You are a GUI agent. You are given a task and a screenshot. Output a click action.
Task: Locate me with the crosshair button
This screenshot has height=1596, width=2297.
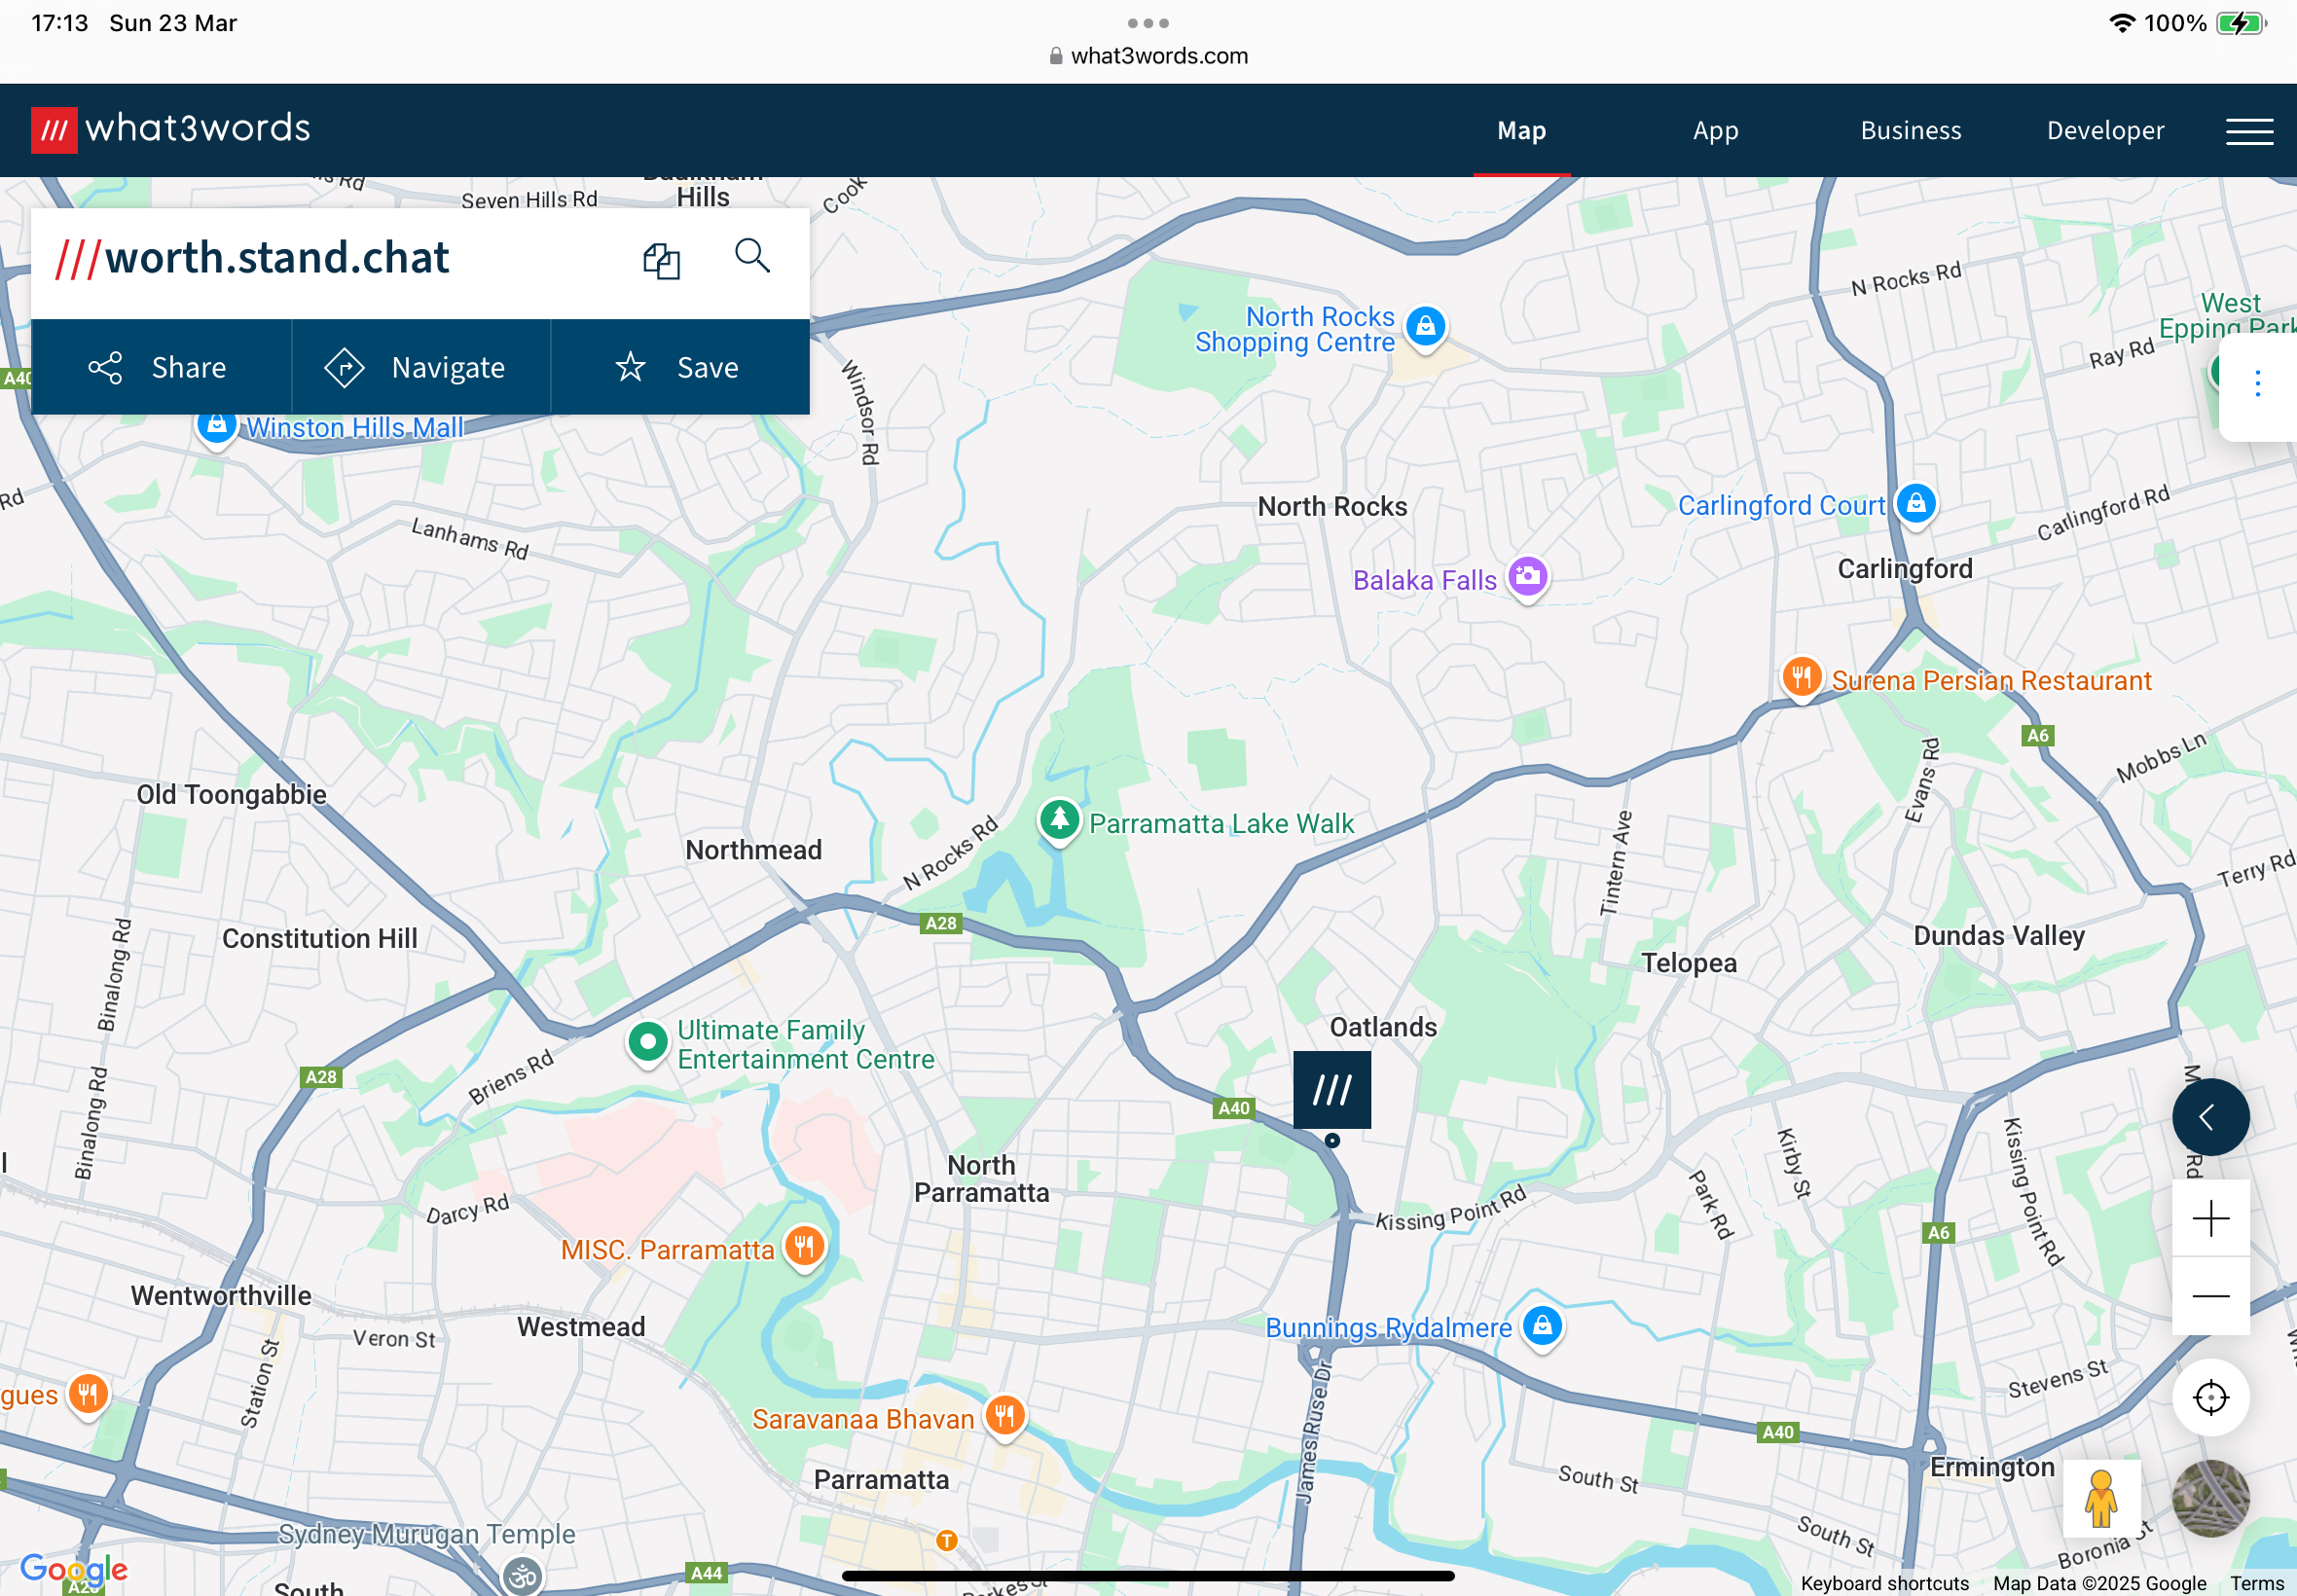point(2210,1397)
